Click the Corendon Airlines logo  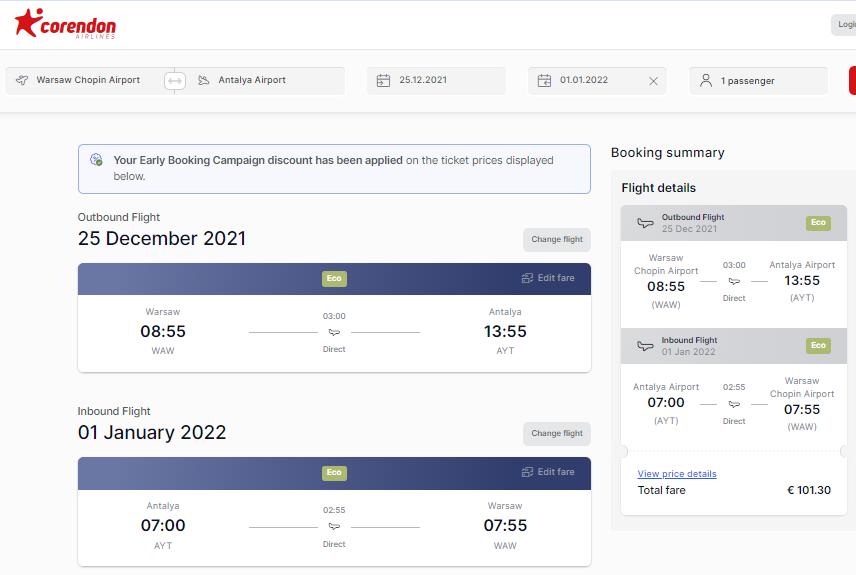65,23
